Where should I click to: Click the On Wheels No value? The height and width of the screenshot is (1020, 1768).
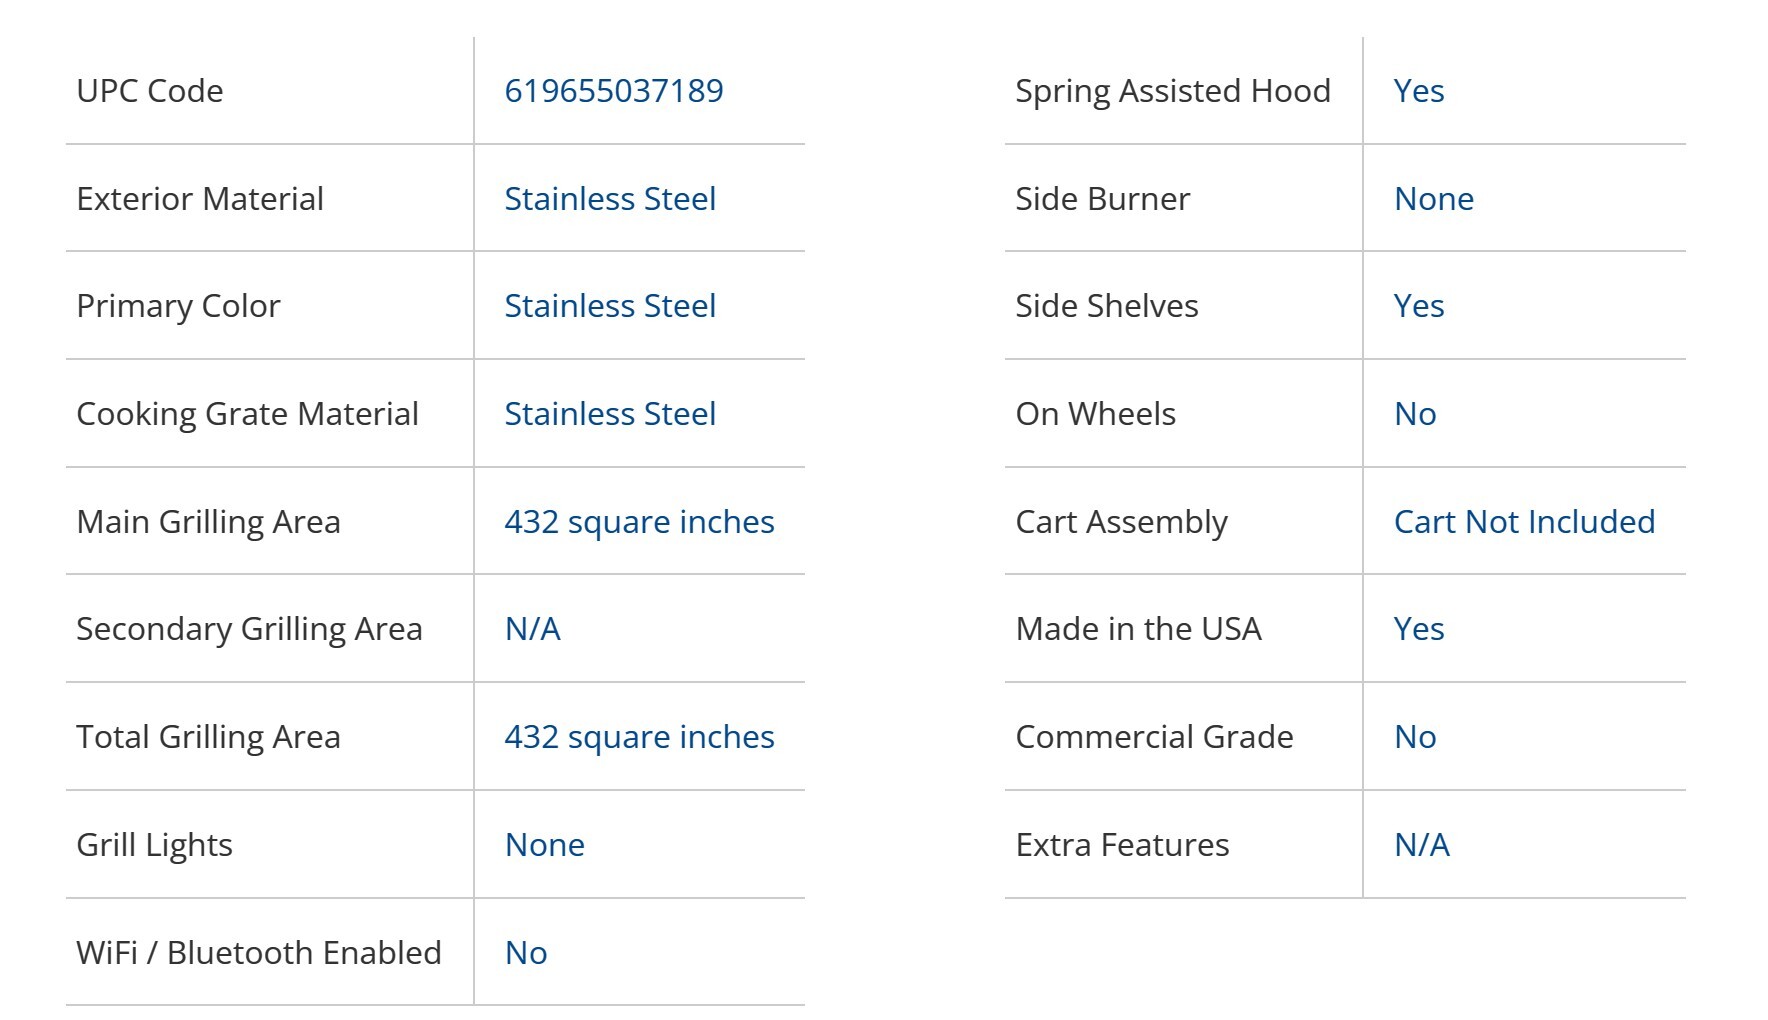tap(1414, 414)
